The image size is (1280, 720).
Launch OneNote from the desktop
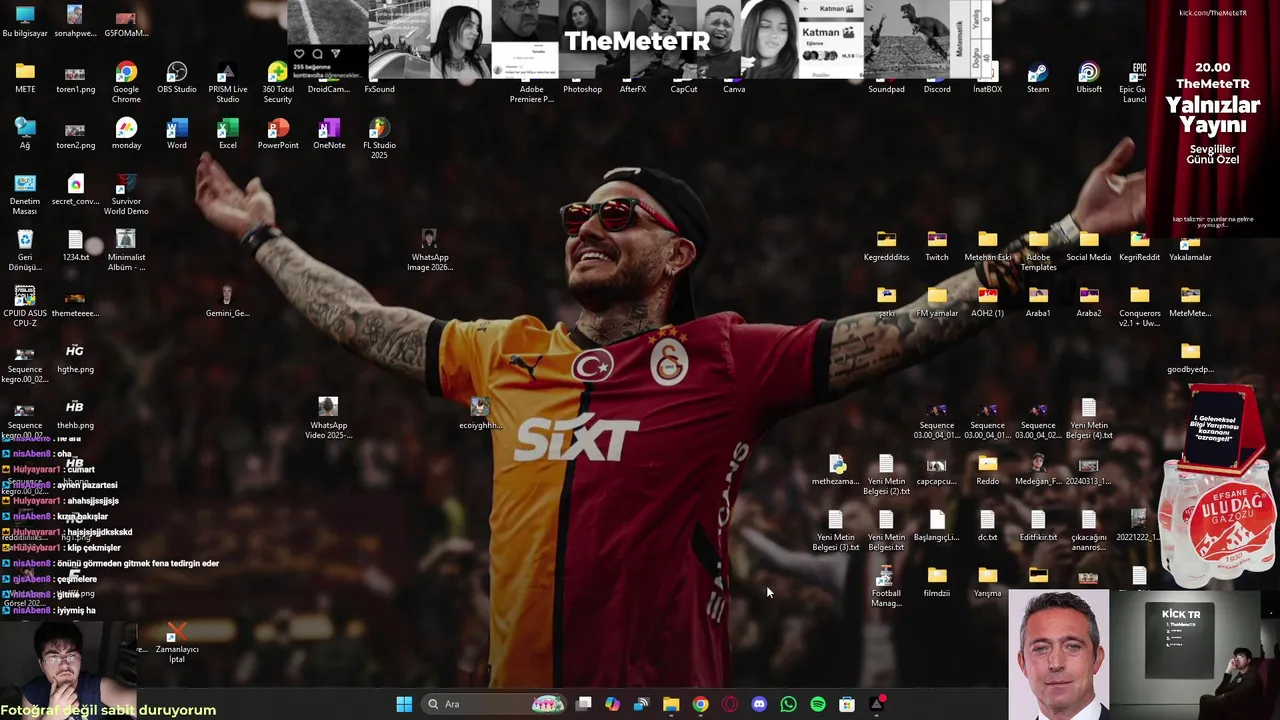329,133
